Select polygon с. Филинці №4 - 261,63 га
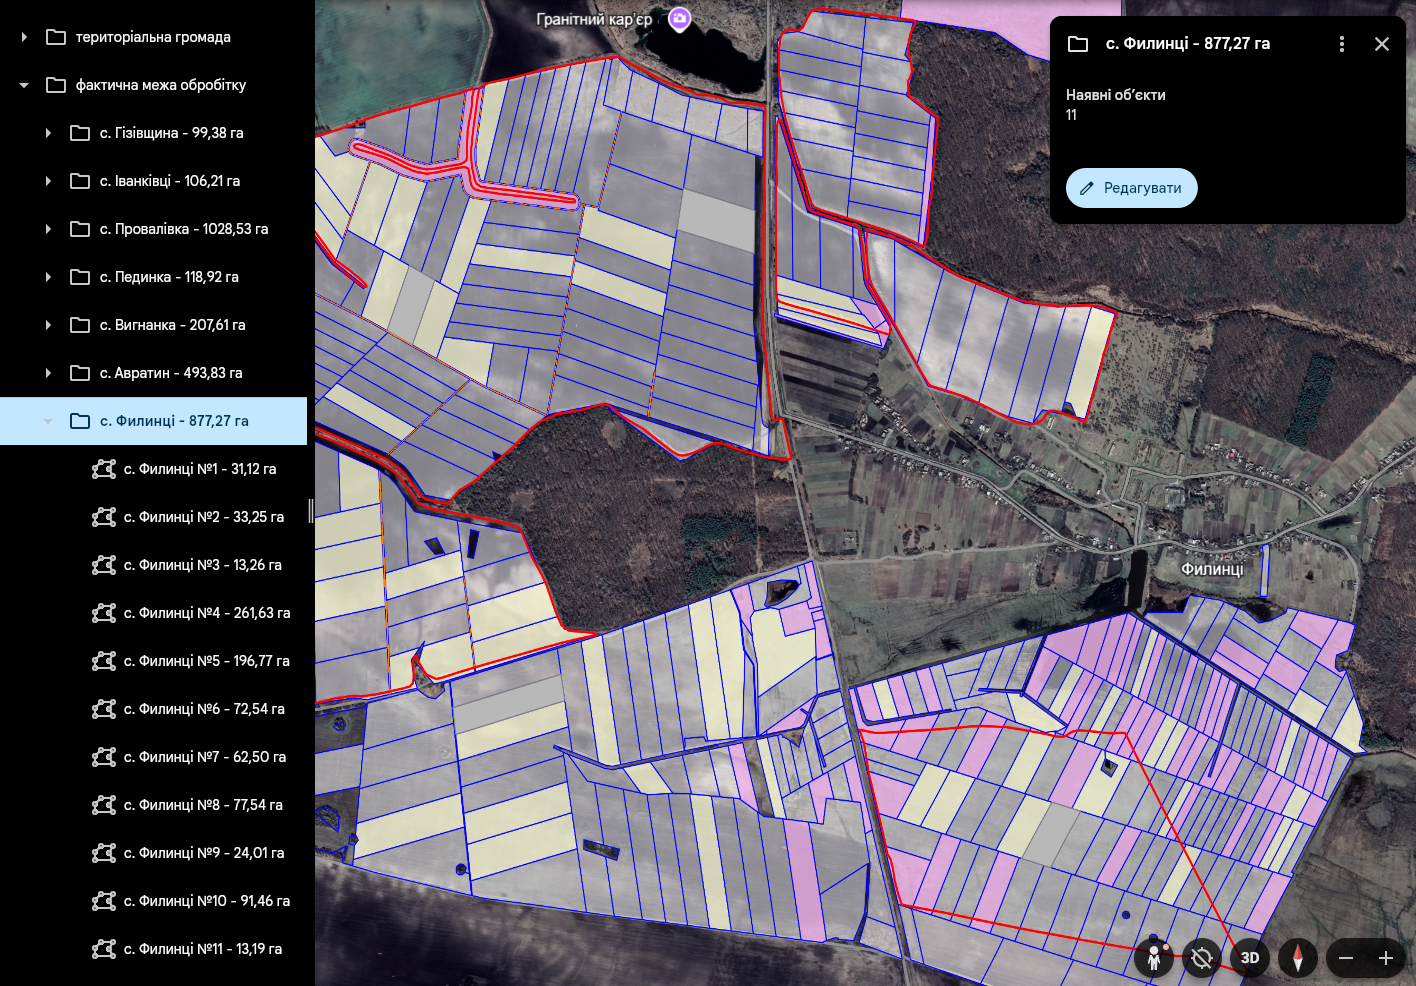Viewport: 1416px width, 986px height. [x=206, y=613]
